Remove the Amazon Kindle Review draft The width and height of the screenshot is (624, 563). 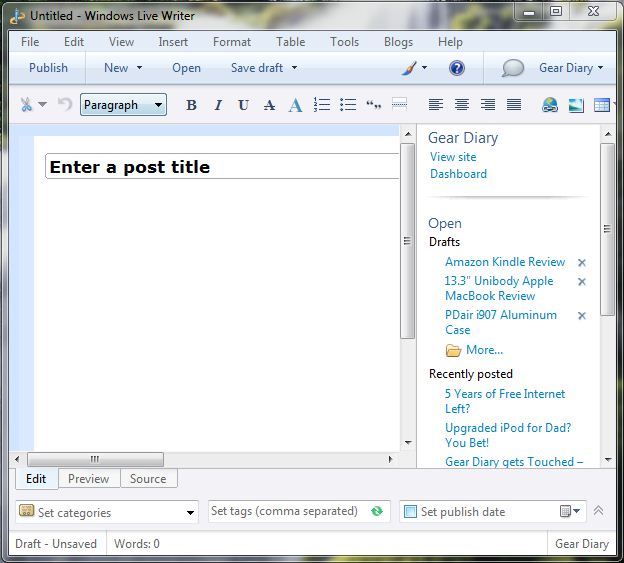(x=582, y=263)
